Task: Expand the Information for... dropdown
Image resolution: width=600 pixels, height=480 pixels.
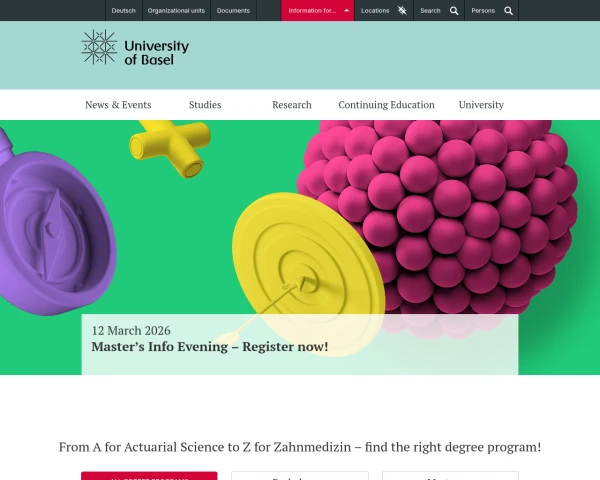Action: coord(318,10)
